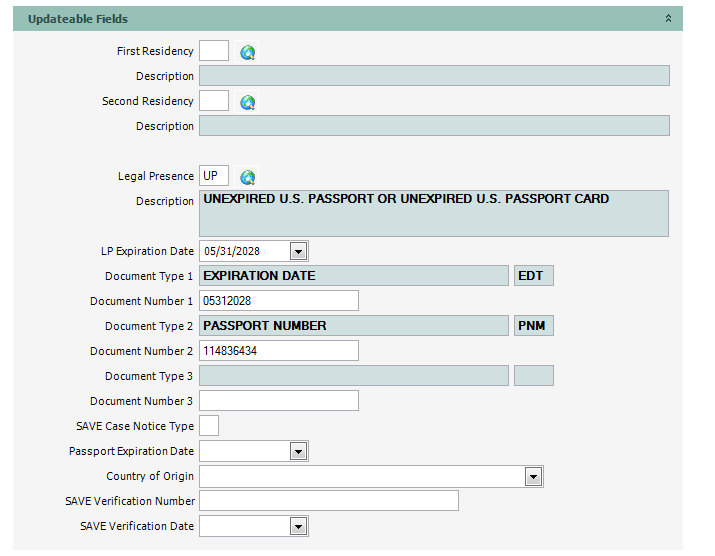The width and height of the screenshot is (715, 556).
Task: Click the PASSPORT NUMBER Document Type 2 field
Action: 354,326
